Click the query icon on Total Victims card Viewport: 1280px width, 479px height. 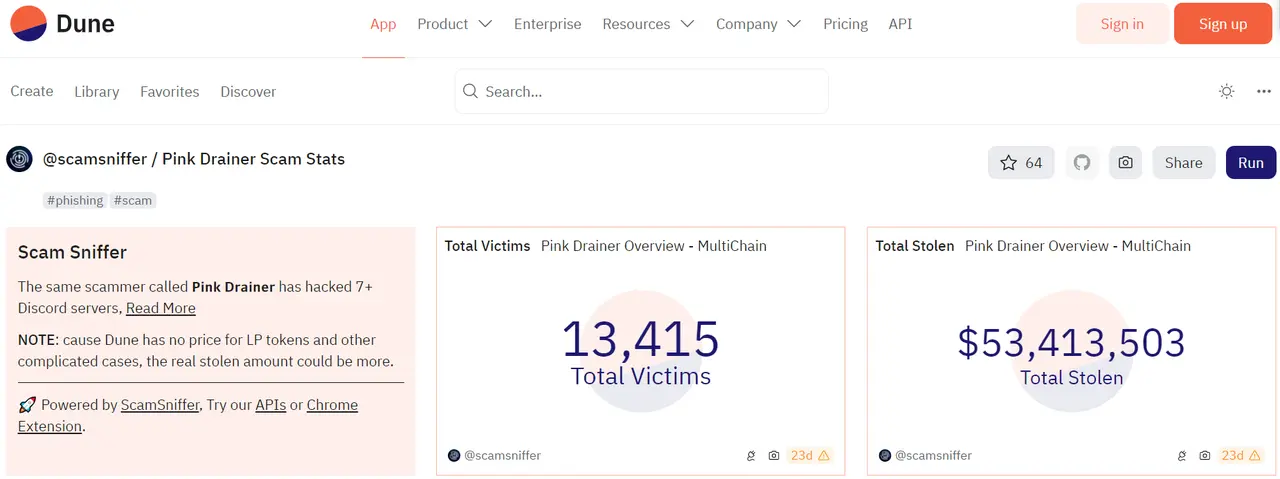pos(751,455)
